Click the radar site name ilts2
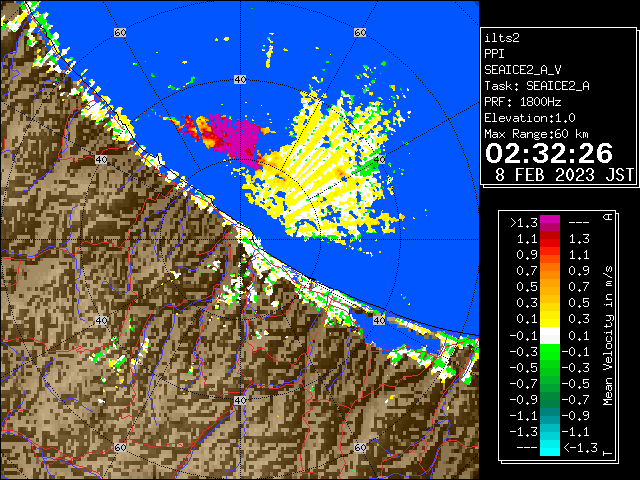Screen dimensions: 640x480 502,38
